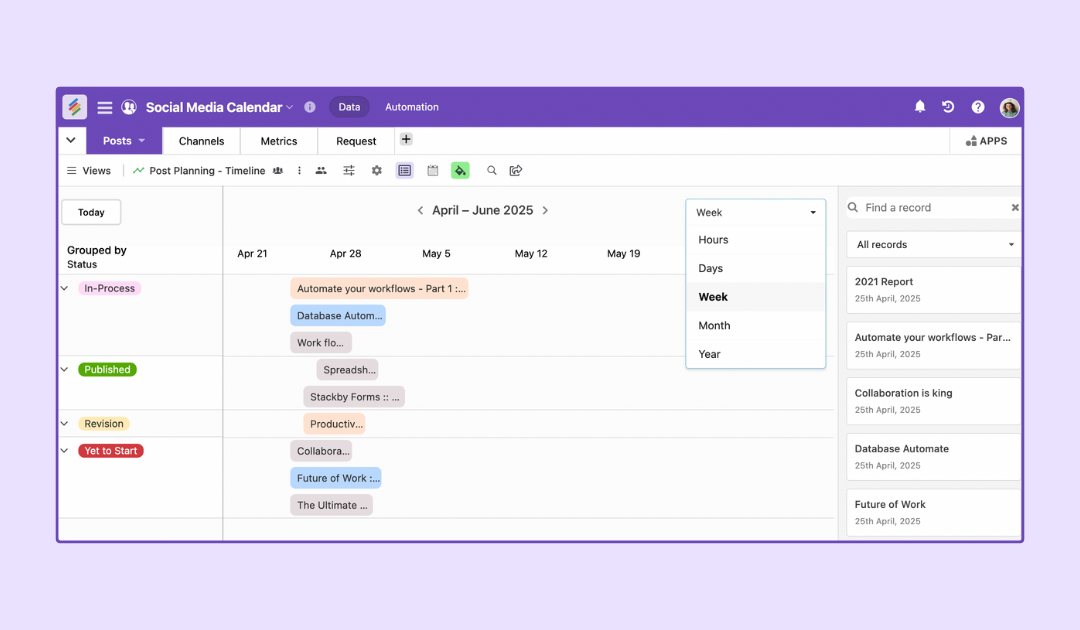Open the Week scale combo box
The height and width of the screenshot is (630, 1080).
click(x=756, y=213)
